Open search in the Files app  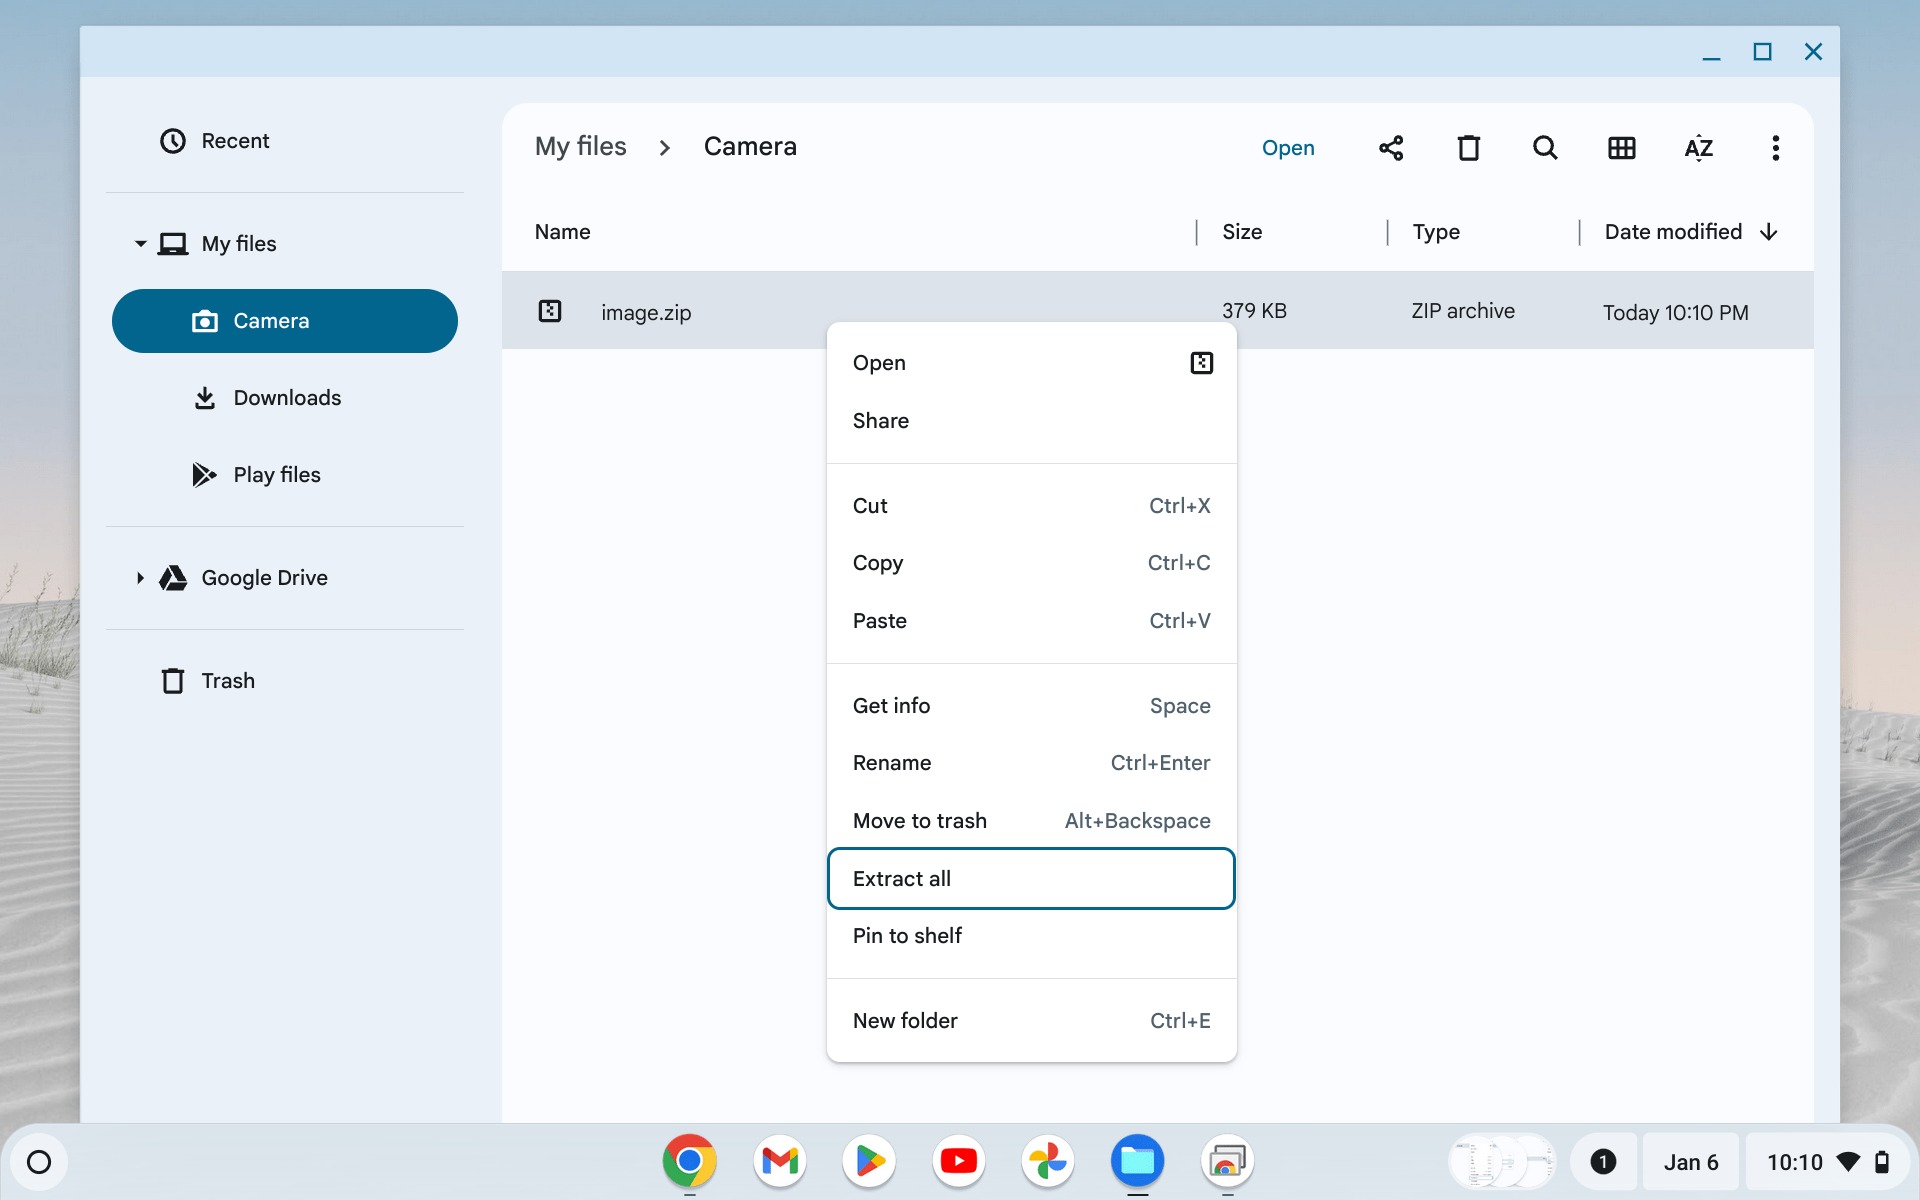pos(1544,147)
